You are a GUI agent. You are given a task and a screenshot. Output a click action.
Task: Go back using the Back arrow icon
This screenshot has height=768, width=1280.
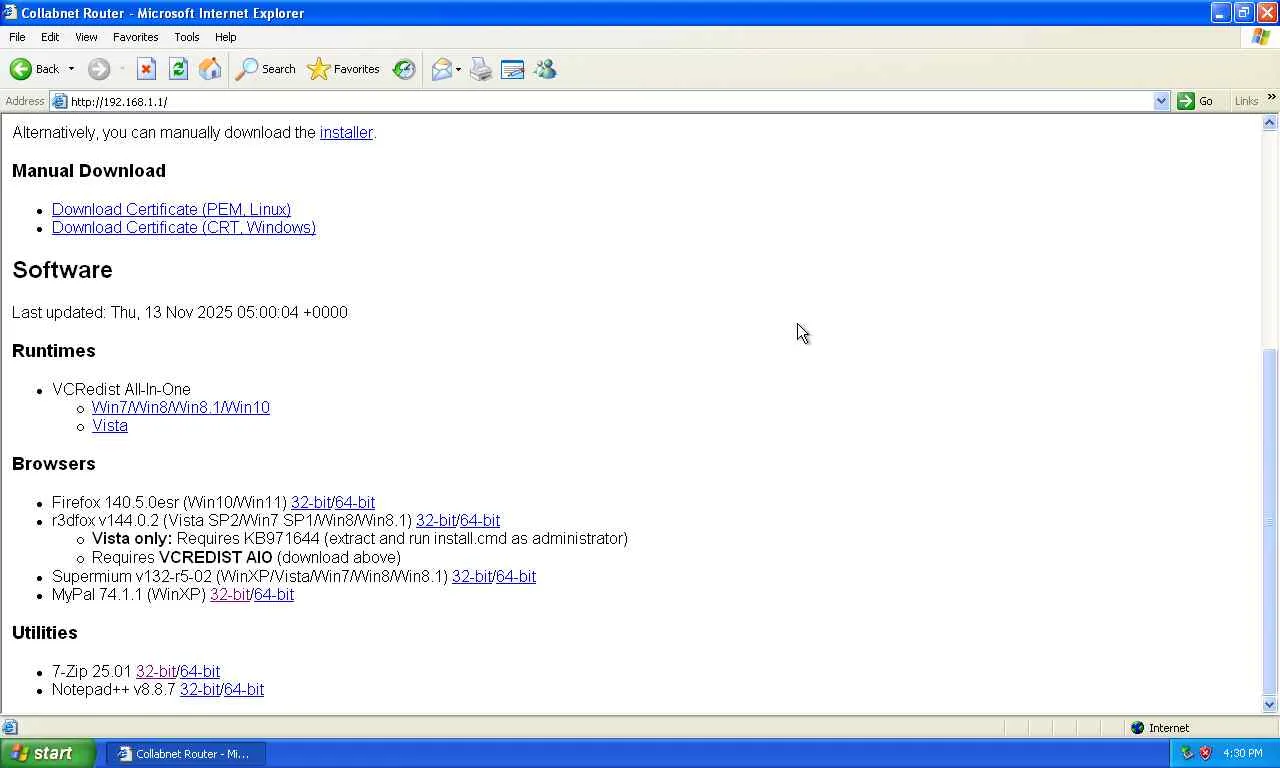pos(21,69)
